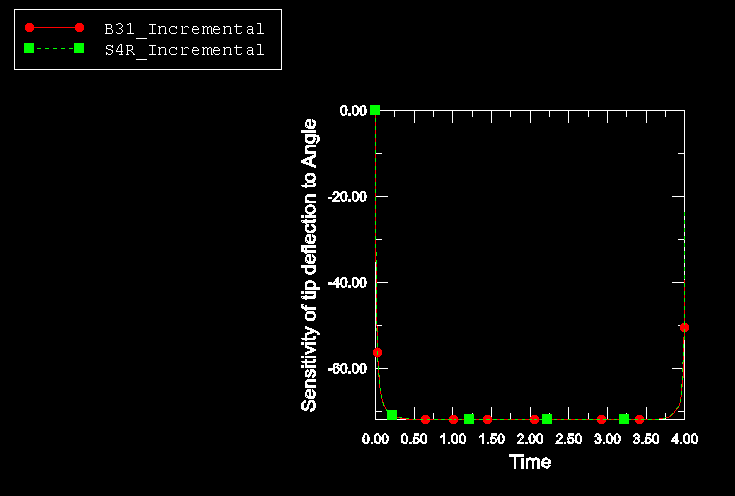Click the 0.50 x-axis label
The width and height of the screenshot is (735, 496).
pyautogui.click(x=414, y=439)
